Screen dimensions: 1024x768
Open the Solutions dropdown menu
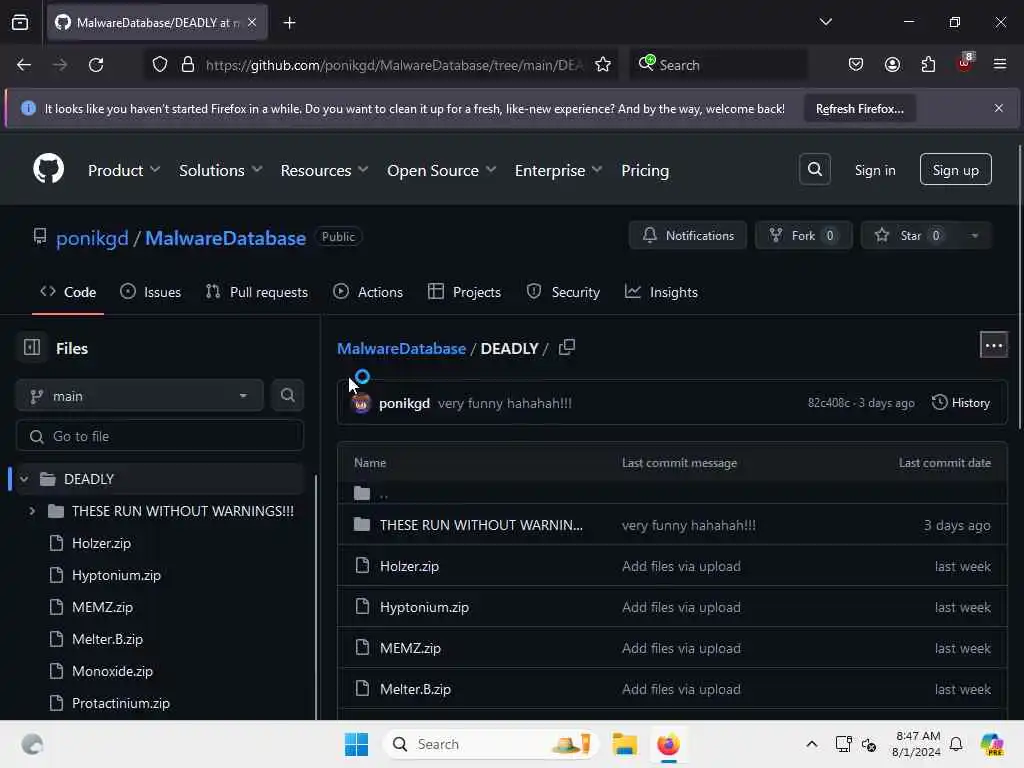(221, 170)
